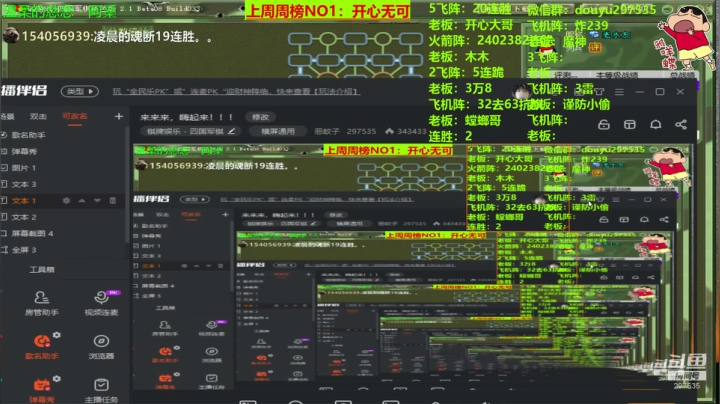The height and width of the screenshot is (404, 720).
Task: Open settings gear for 文本 1 source
Action: click(66, 201)
